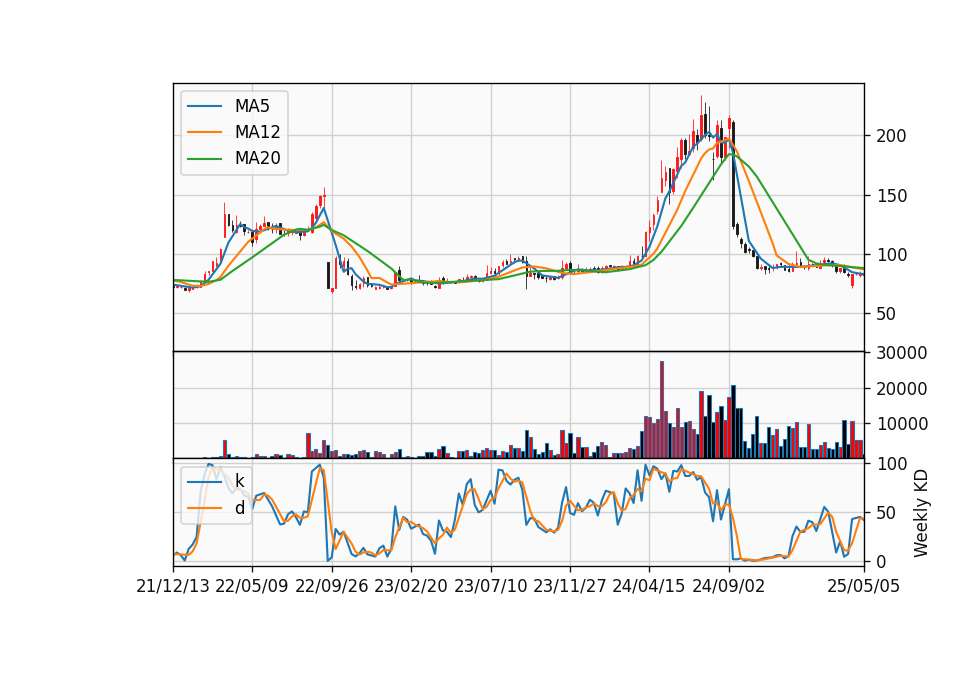Click the 0 tick on the Weekly KD axis

click(881, 561)
